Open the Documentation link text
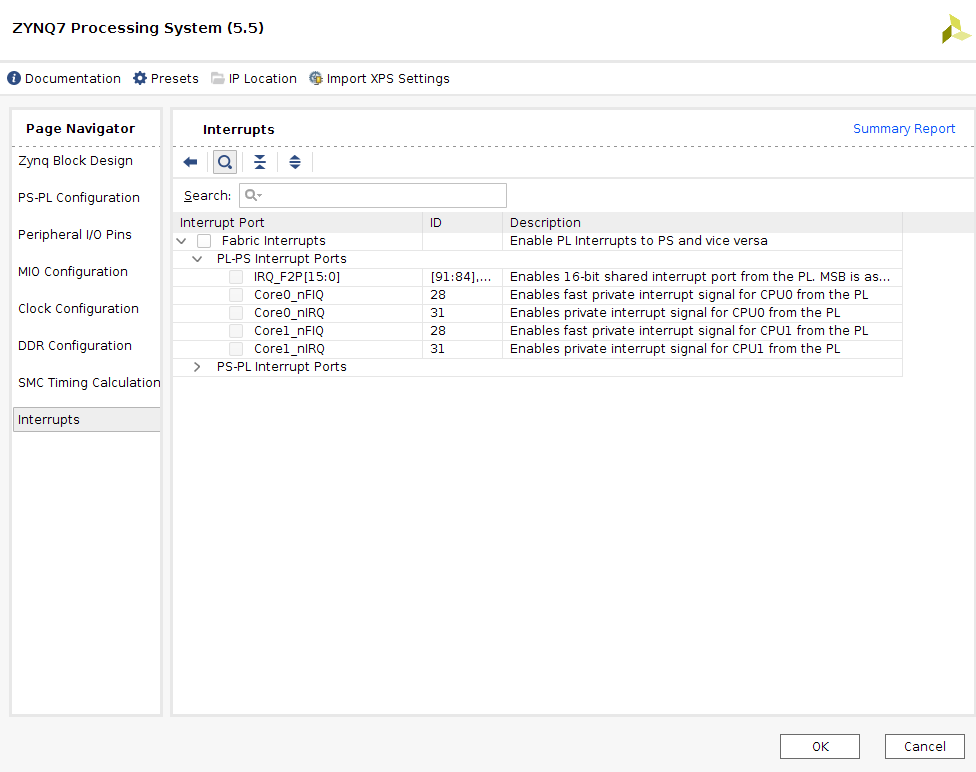Viewport: 976px width, 772px height. [73, 78]
